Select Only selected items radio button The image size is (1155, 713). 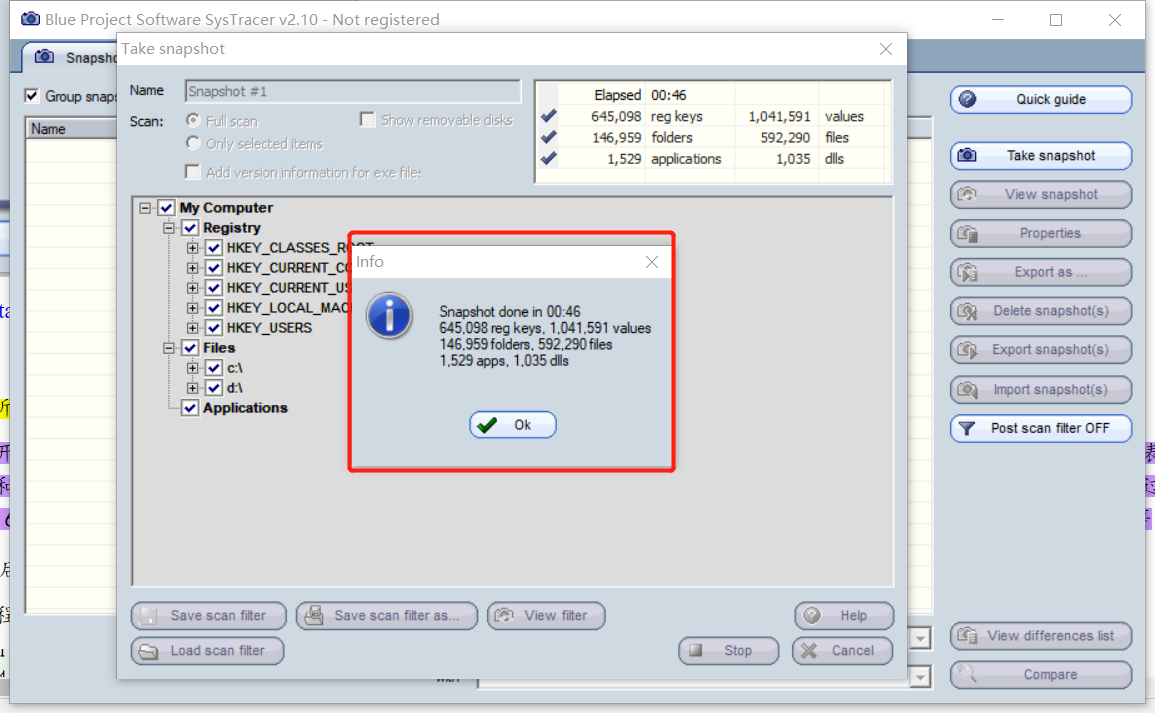tap(193, 143)
